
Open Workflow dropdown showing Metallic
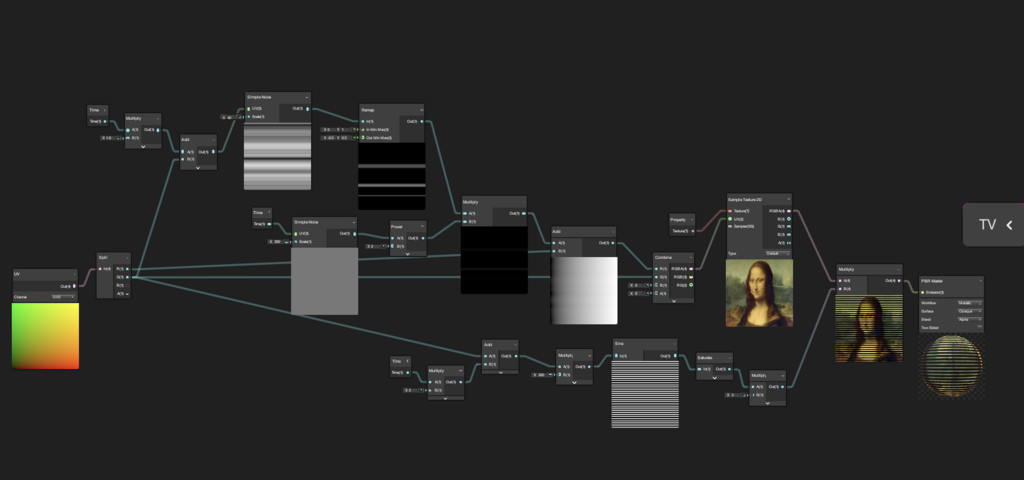[x=969, y=303]
